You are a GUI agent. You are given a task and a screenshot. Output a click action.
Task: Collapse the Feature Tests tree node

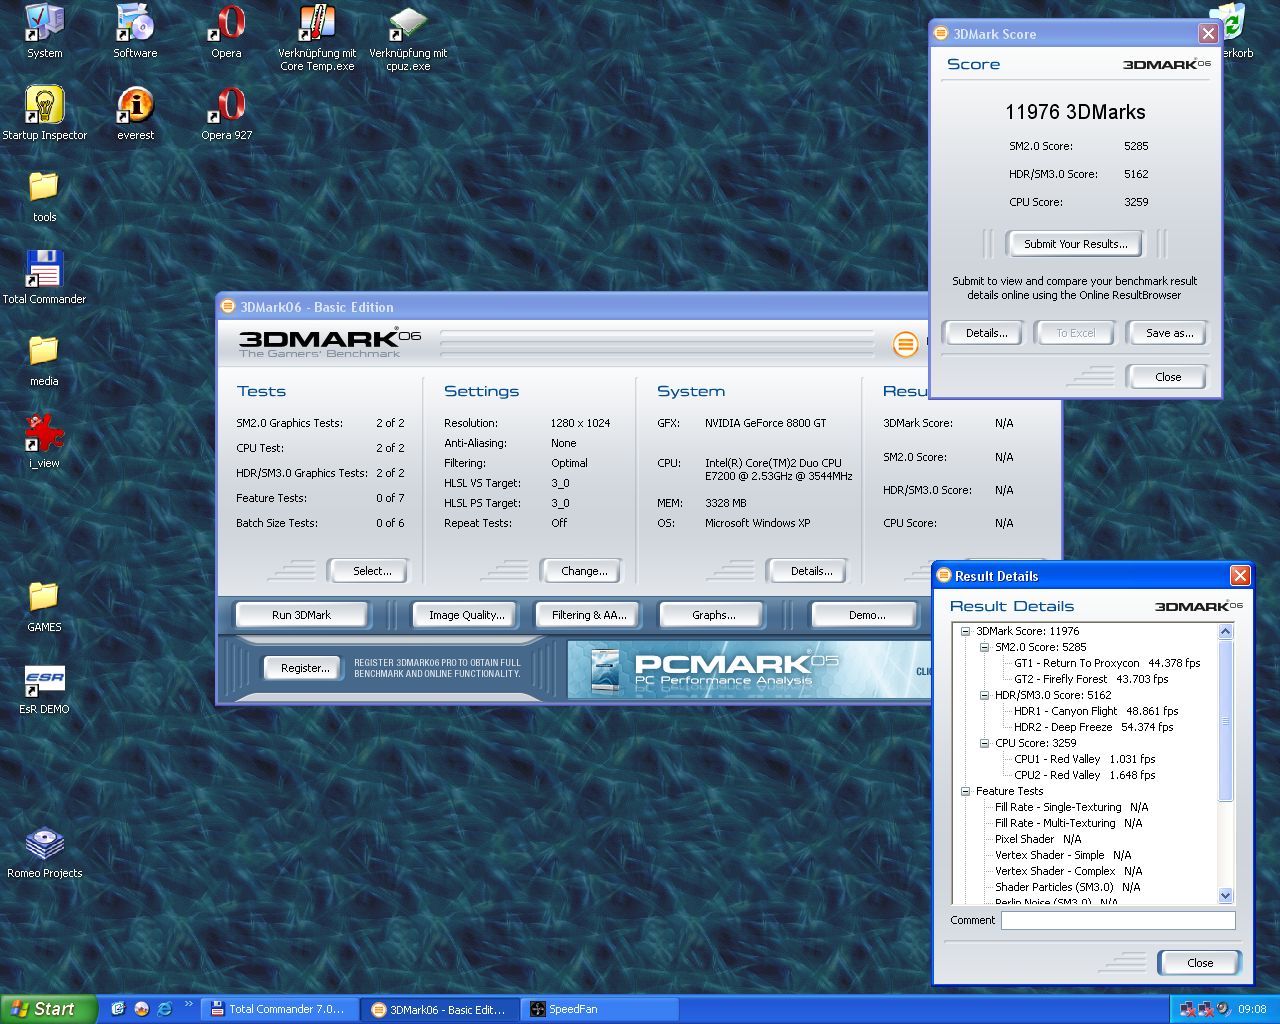coord(966,791)
